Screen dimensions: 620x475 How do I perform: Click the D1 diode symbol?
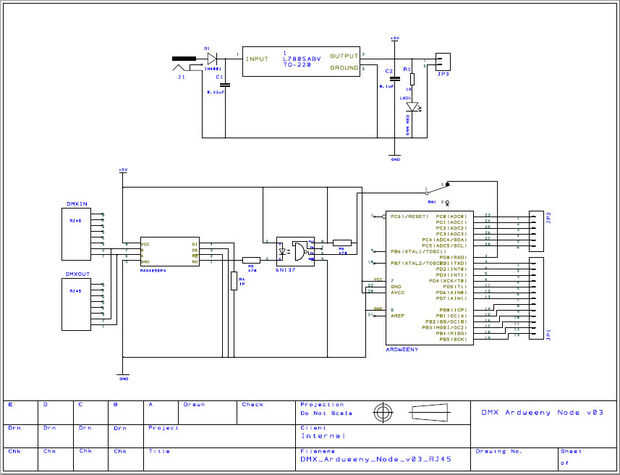212,59
